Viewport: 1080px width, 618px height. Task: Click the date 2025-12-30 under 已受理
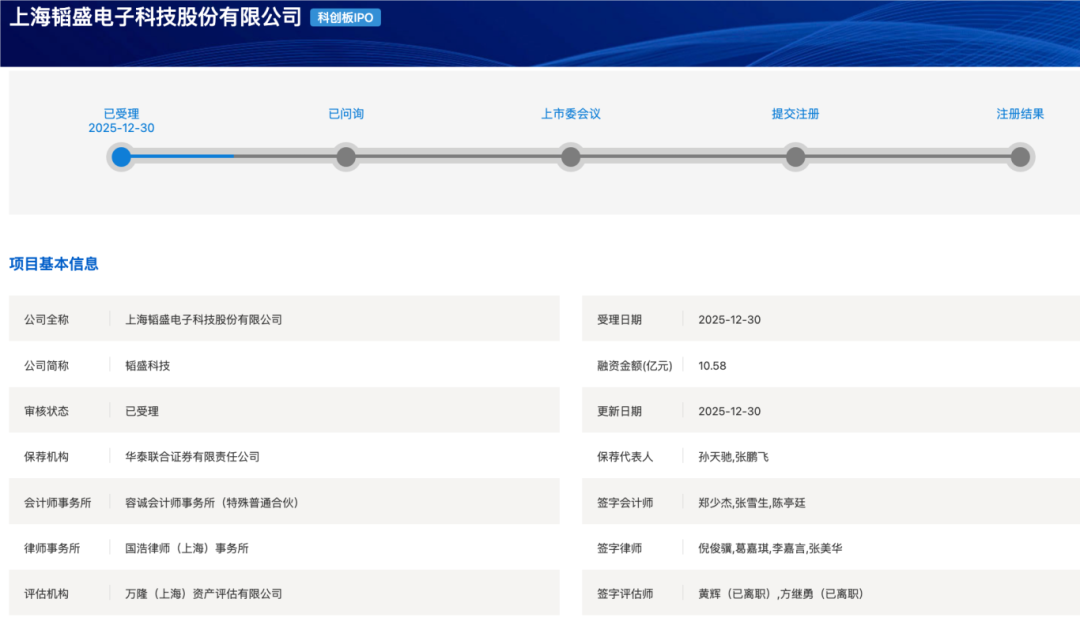tap(121, 128)
